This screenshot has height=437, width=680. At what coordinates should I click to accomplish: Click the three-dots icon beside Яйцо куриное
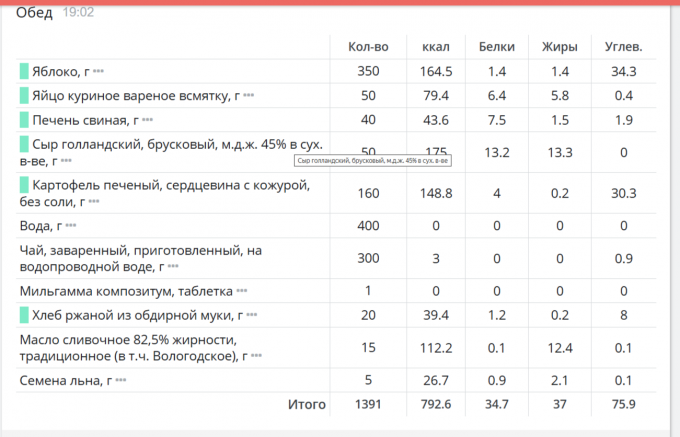(248, 96)
